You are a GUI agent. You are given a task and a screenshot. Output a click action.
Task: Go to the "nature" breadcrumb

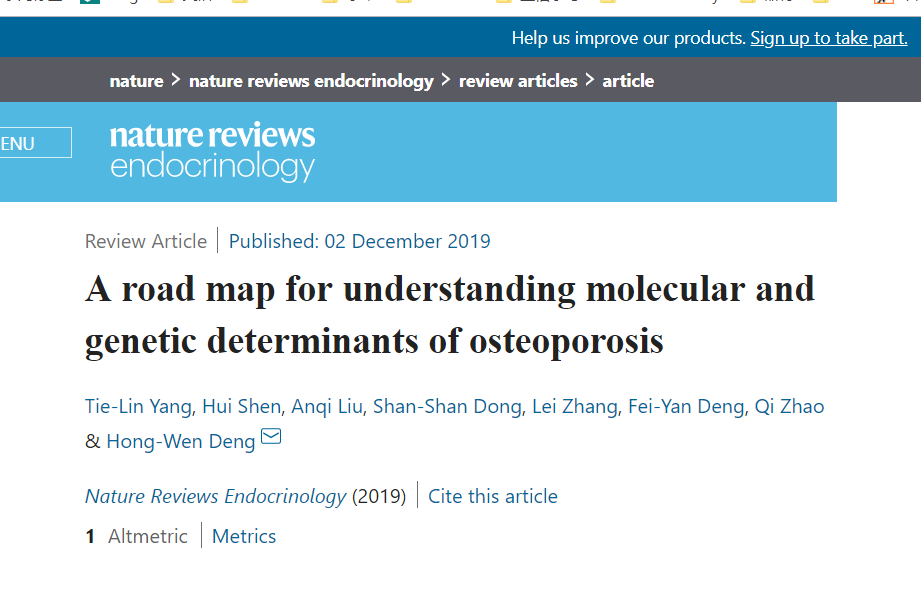click(136, 81)
